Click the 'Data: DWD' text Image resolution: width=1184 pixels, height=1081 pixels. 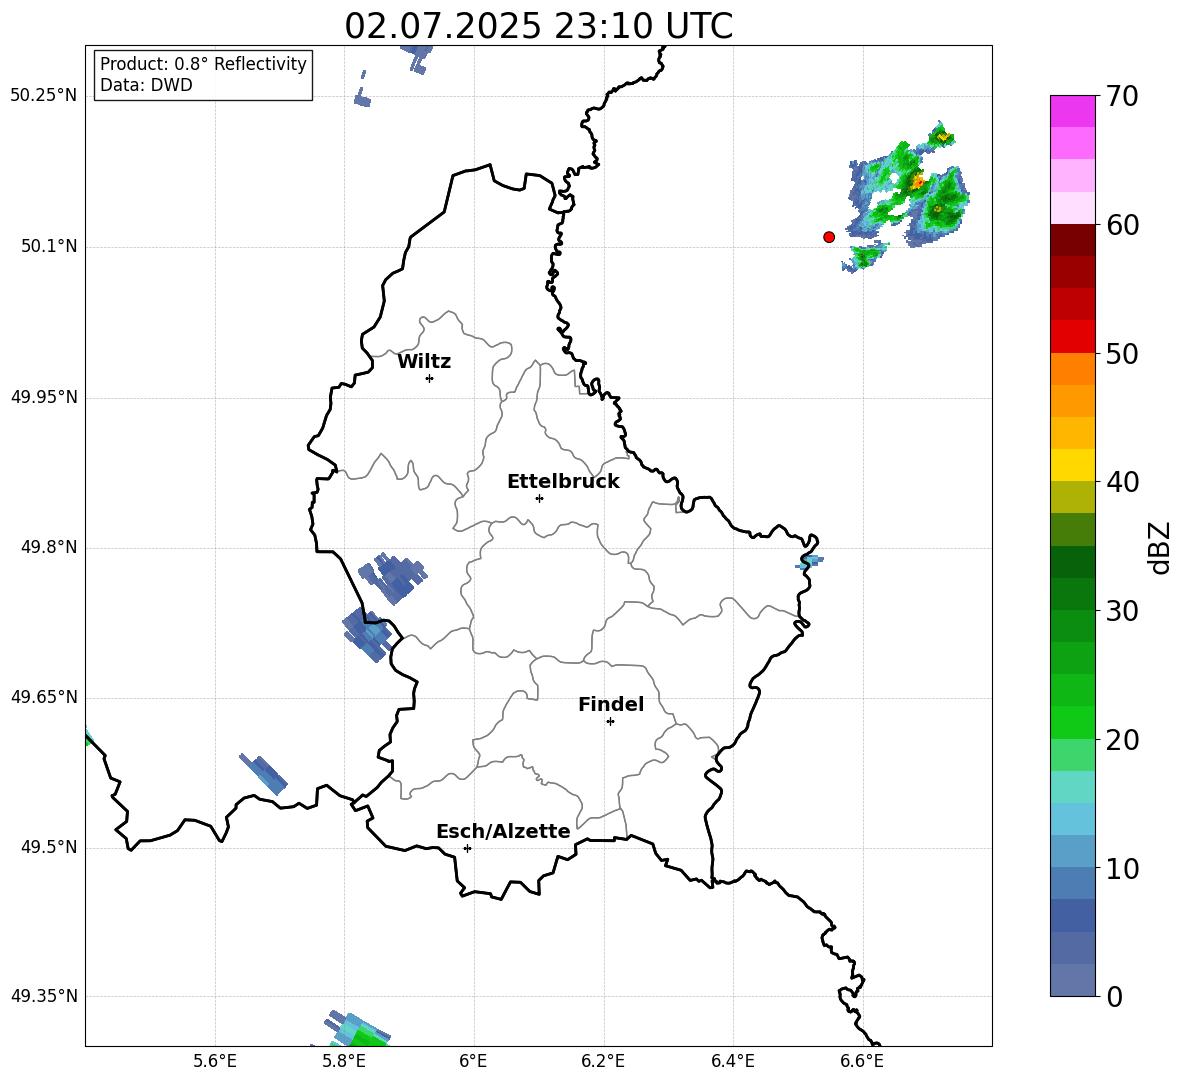tap(146, 85)
